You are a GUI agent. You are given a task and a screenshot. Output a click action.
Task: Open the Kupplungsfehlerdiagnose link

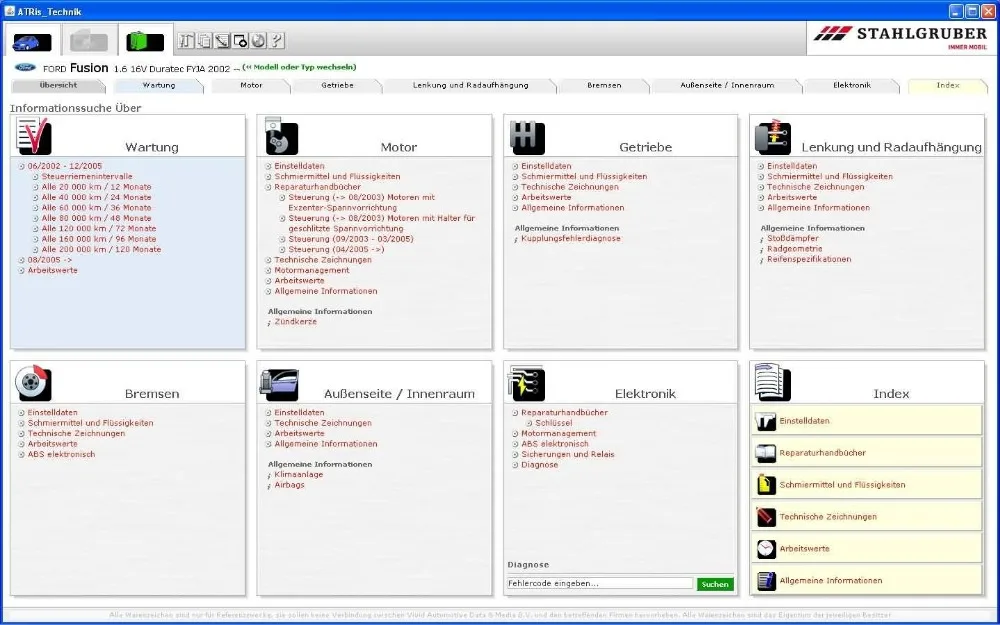click(x=571, y=239)
